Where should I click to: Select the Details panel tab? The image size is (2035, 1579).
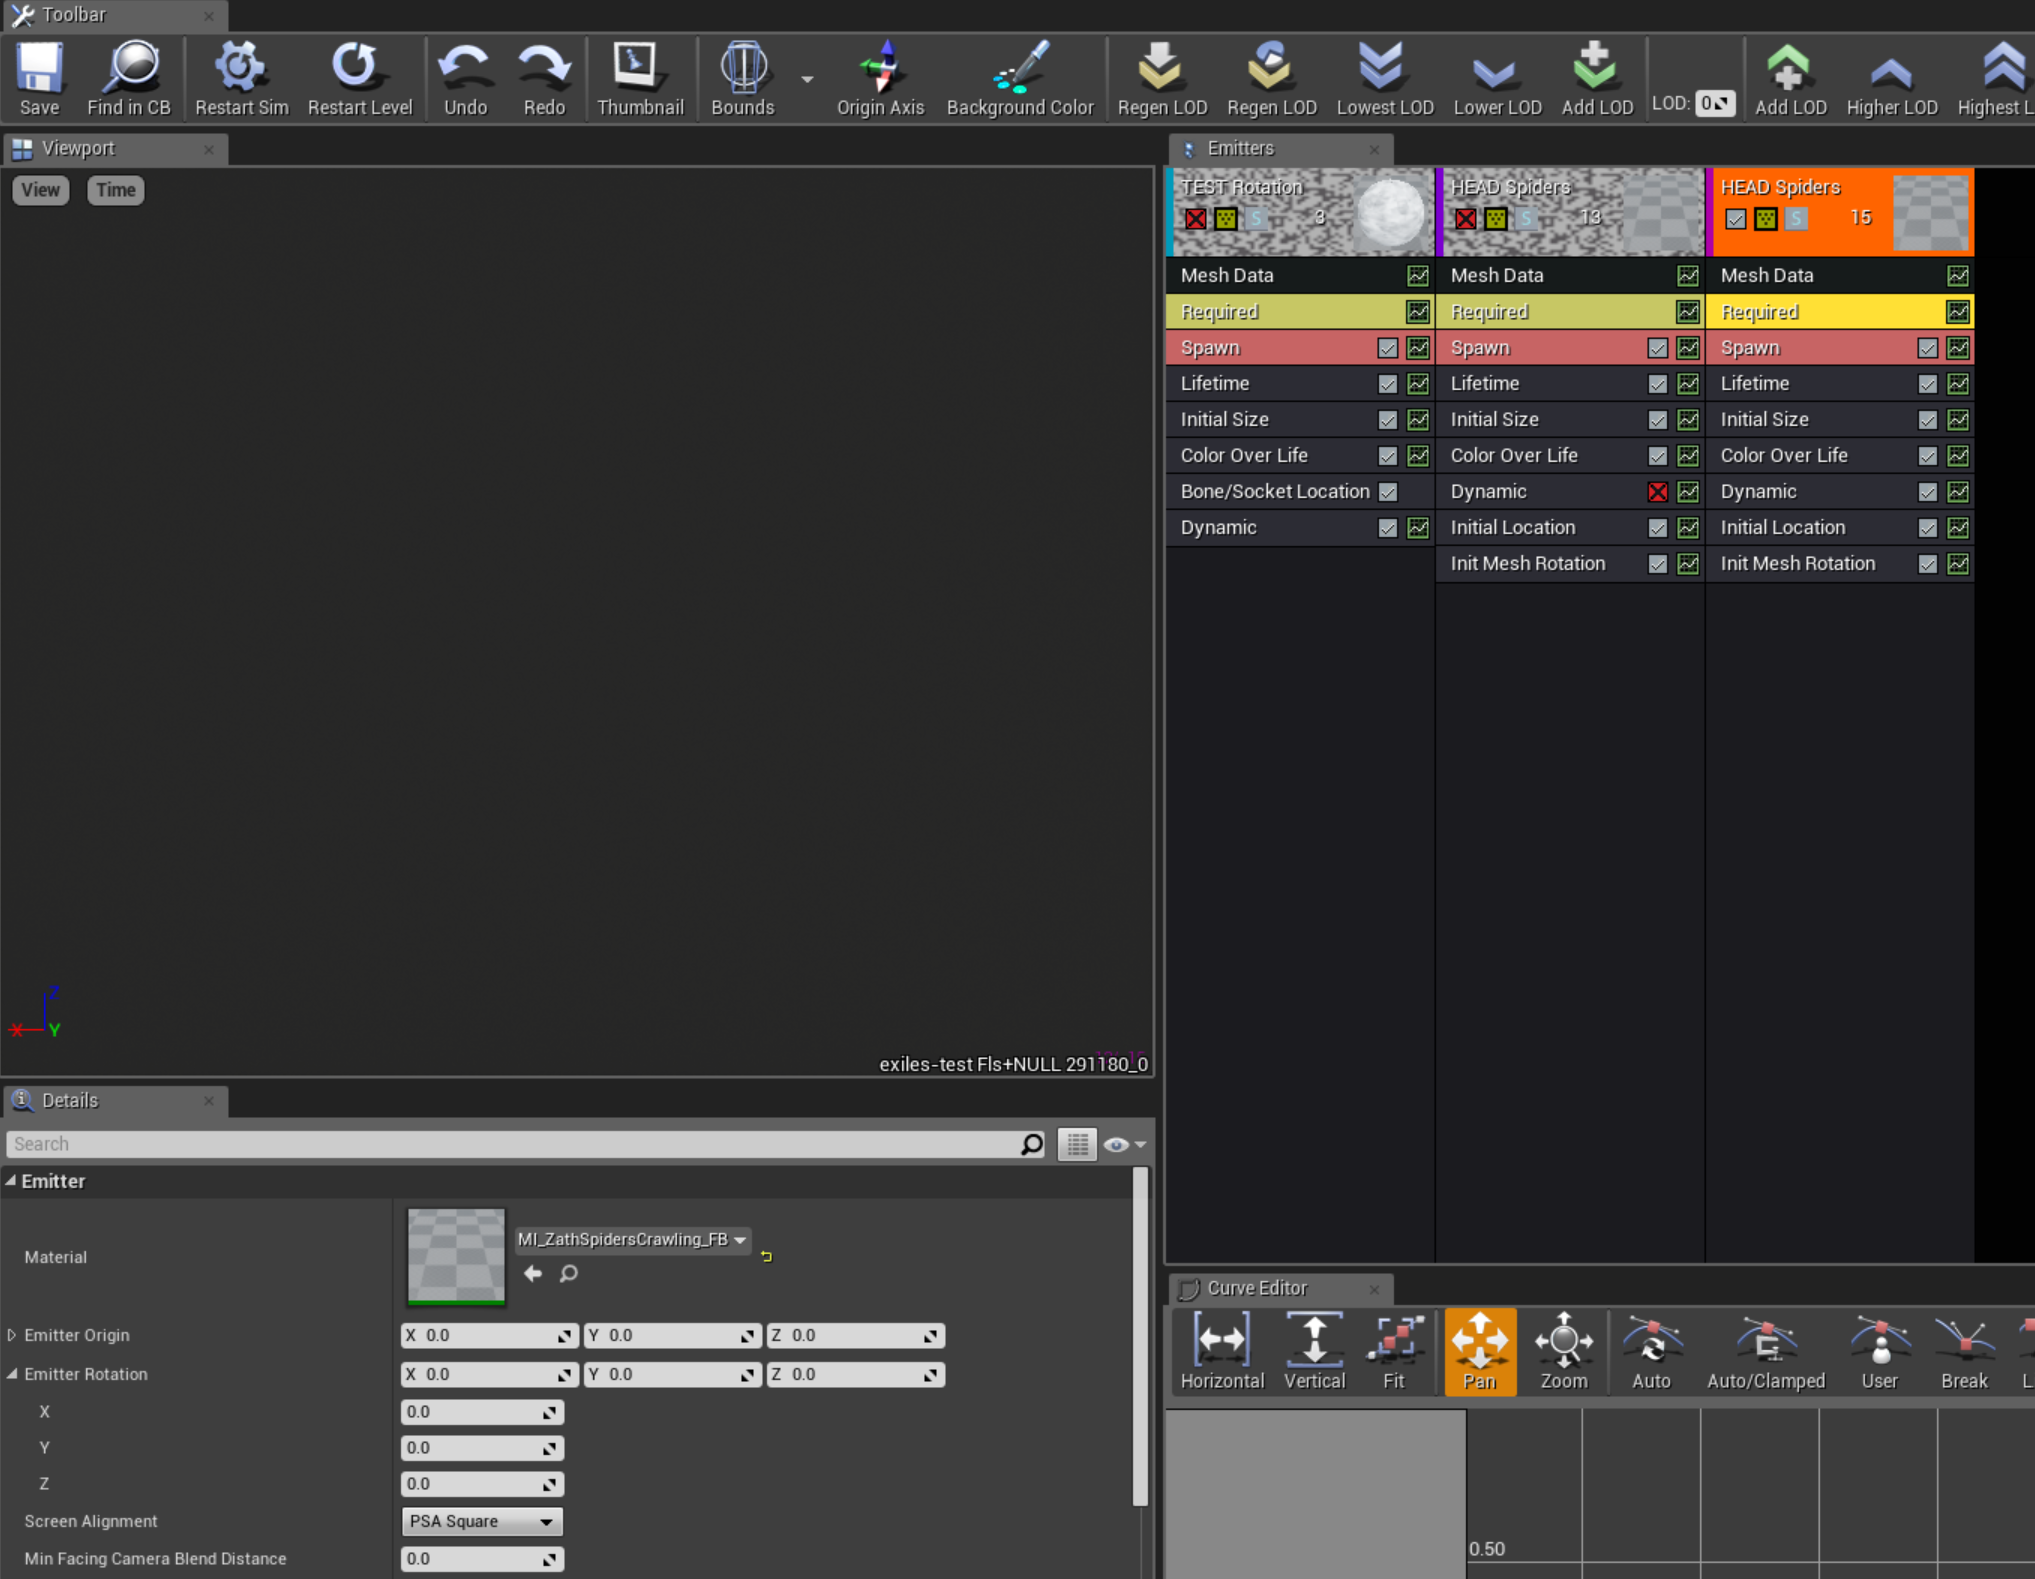pyautogui.click(x=70, y=1100)
